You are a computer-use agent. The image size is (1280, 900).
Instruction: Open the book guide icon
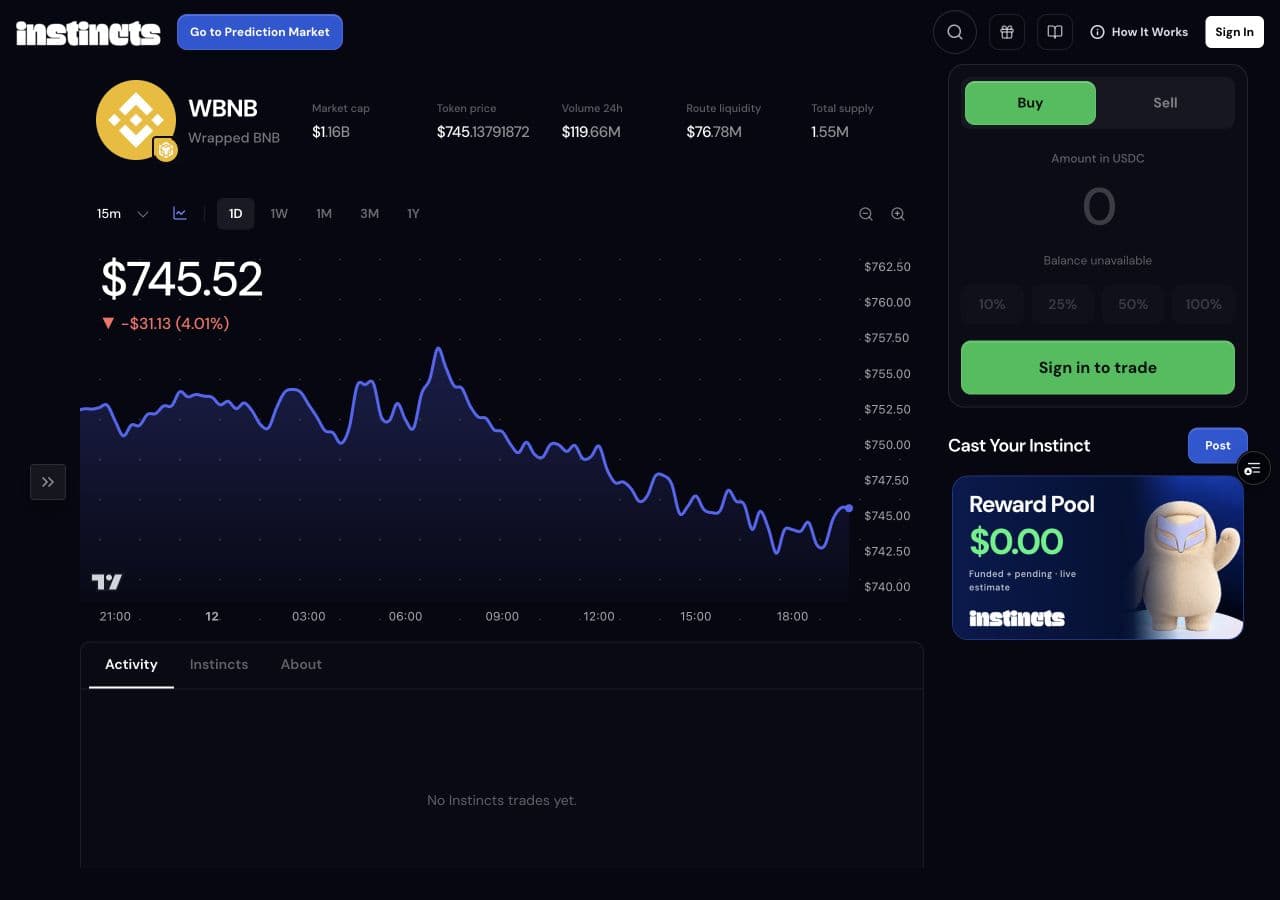click(1055, 32)
